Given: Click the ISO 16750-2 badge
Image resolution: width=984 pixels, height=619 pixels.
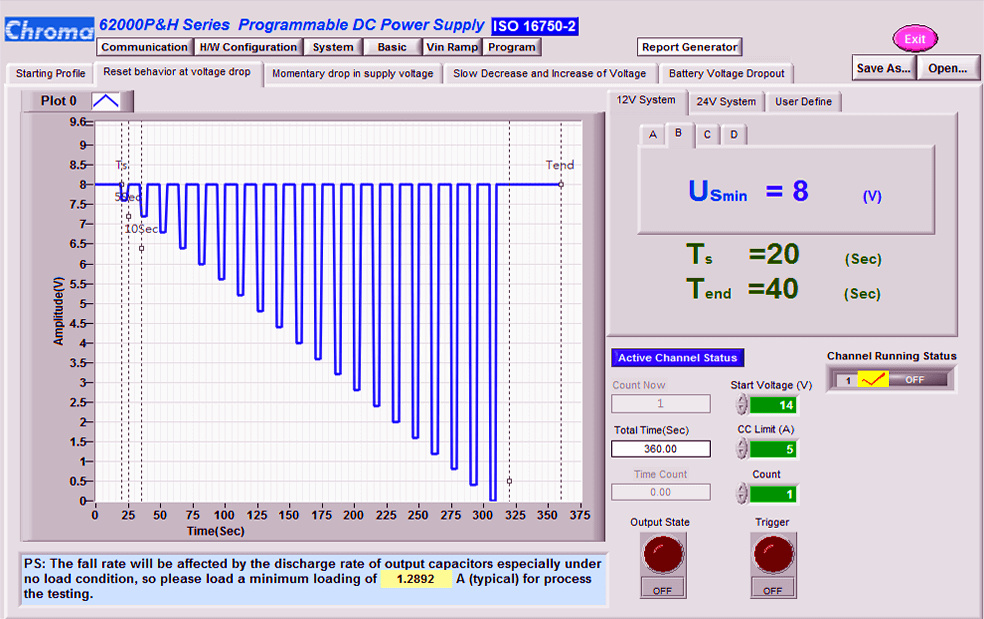Looking at the screenshot, I should (534, 26).
